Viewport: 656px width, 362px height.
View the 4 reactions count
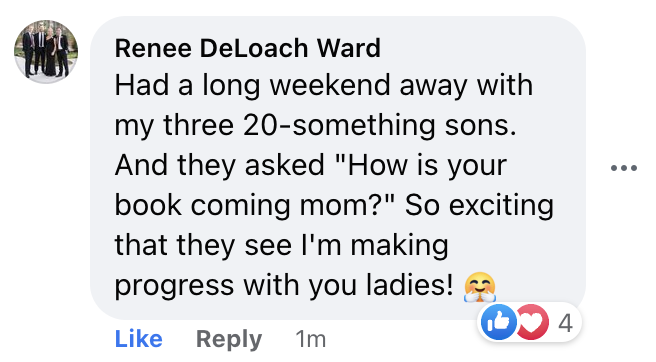tap(565, 323)
